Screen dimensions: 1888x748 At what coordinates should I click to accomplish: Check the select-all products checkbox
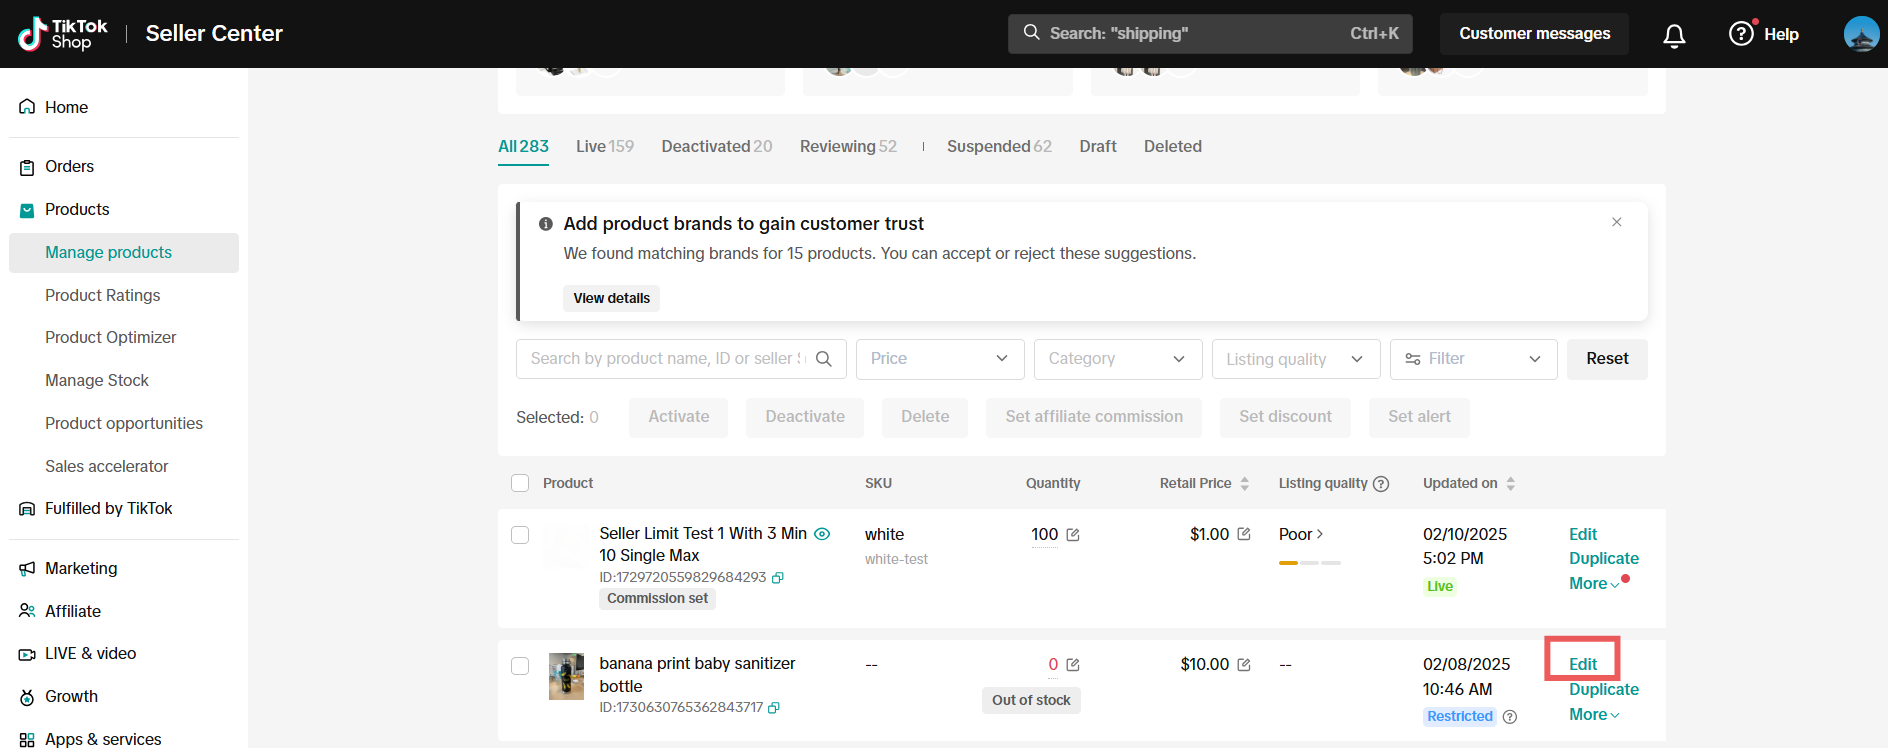[x=520, y=483]
